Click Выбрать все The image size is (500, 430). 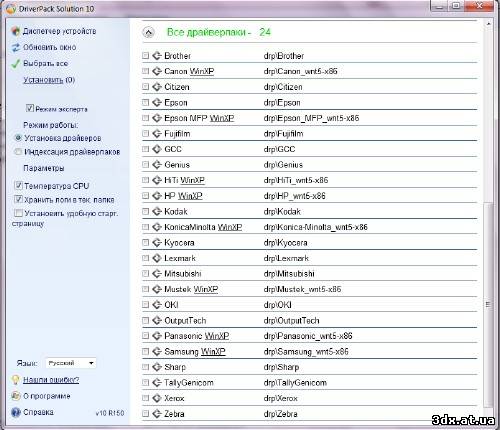tap(45, 63)
